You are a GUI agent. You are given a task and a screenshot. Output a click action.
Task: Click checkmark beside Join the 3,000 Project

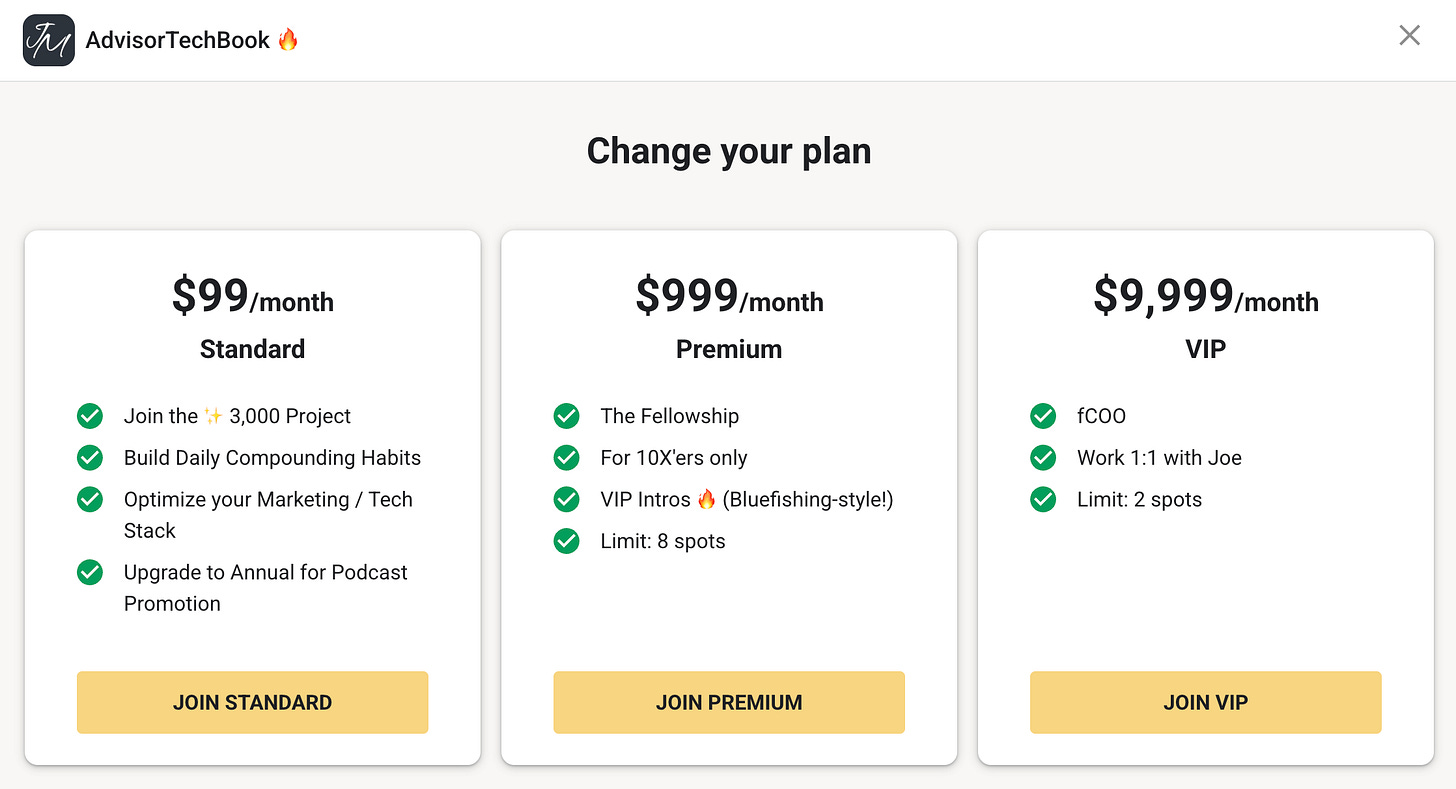(x=90, y=415)
